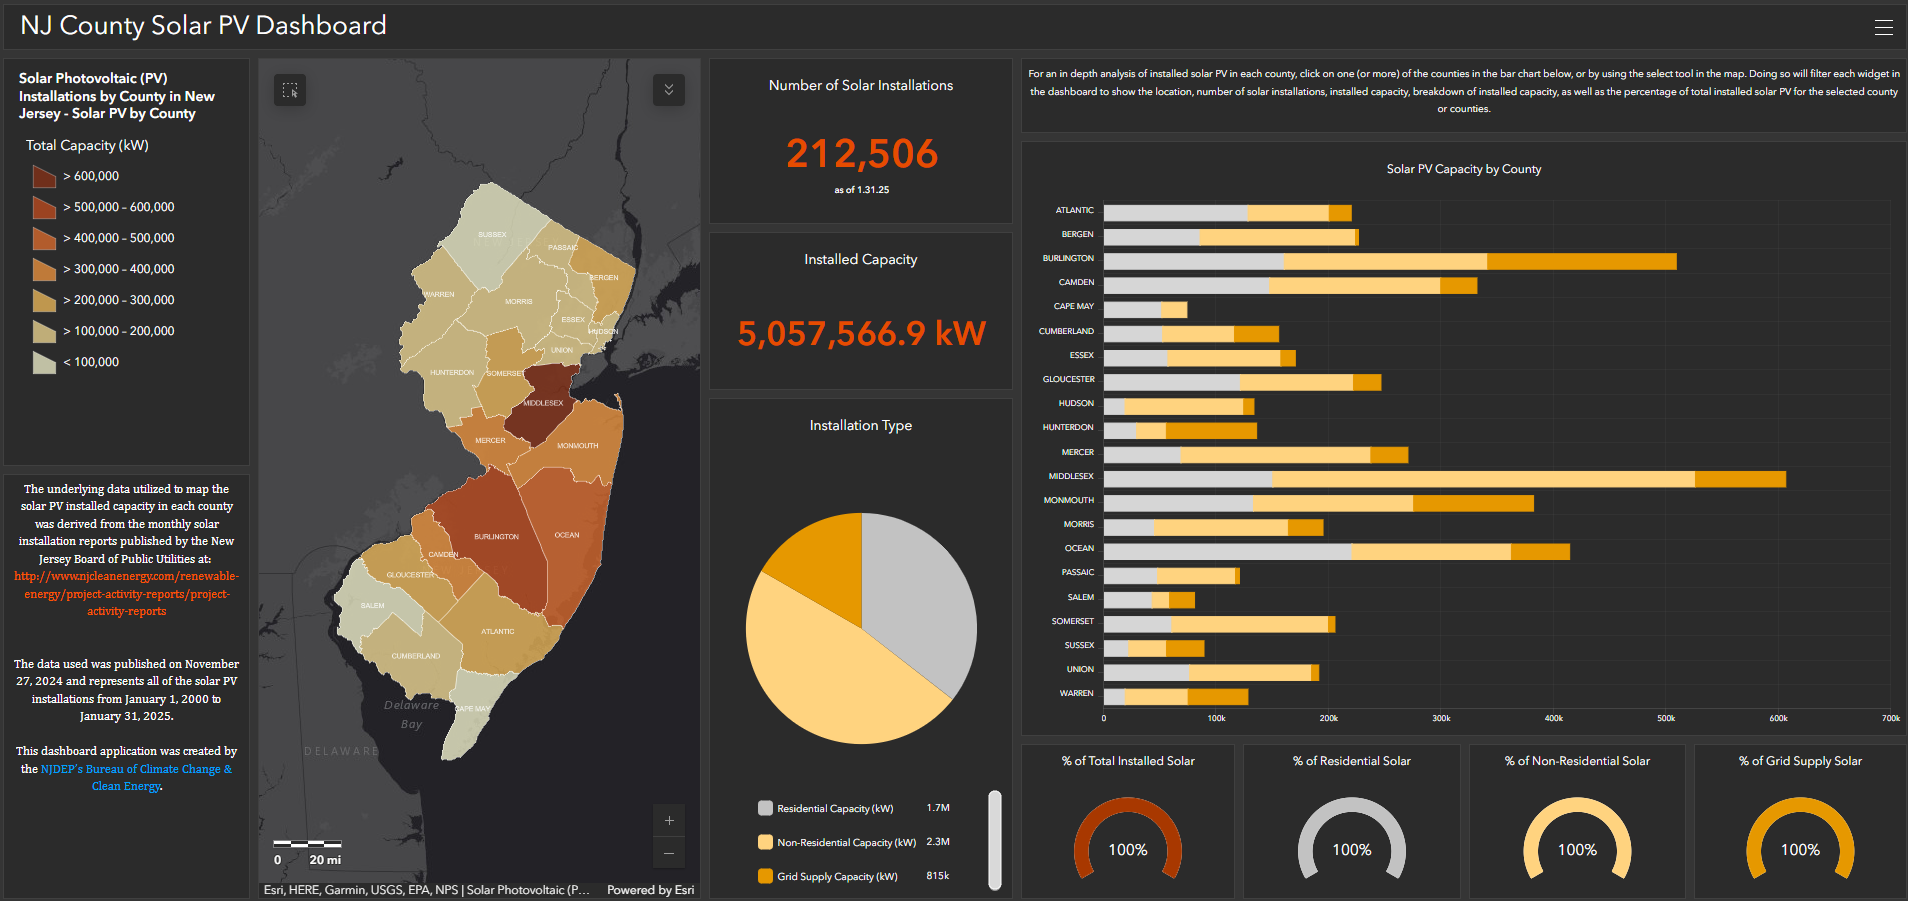Click the Installation Type legend scrollbar
Screen dimensions: 1908x901
994,839
